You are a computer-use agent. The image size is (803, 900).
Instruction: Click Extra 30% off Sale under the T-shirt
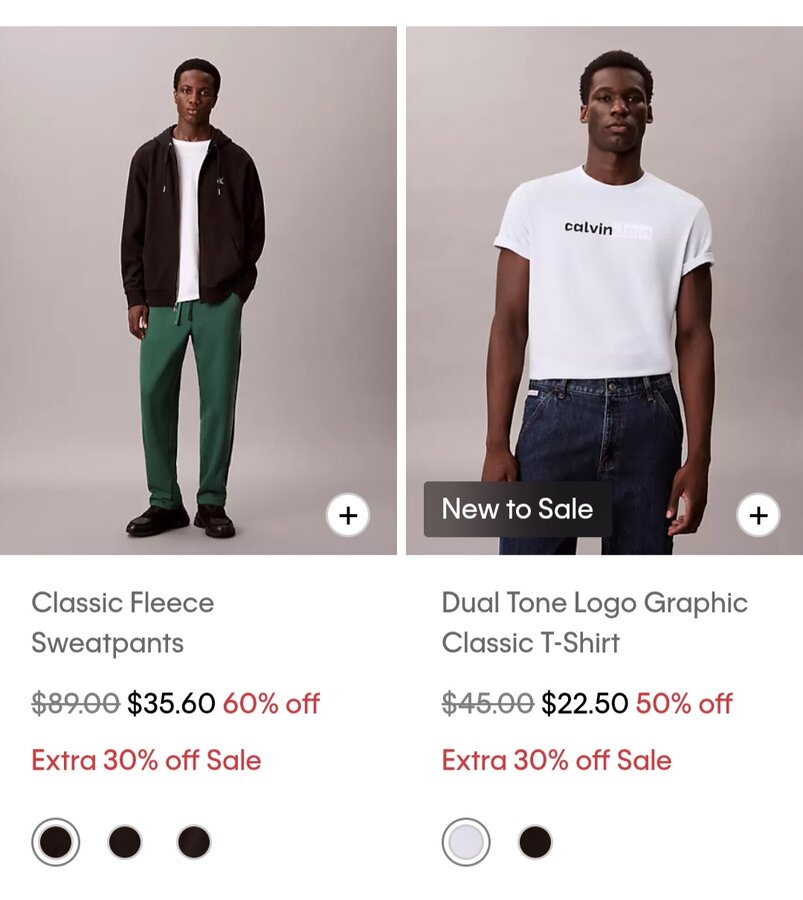tap(557, 760)
